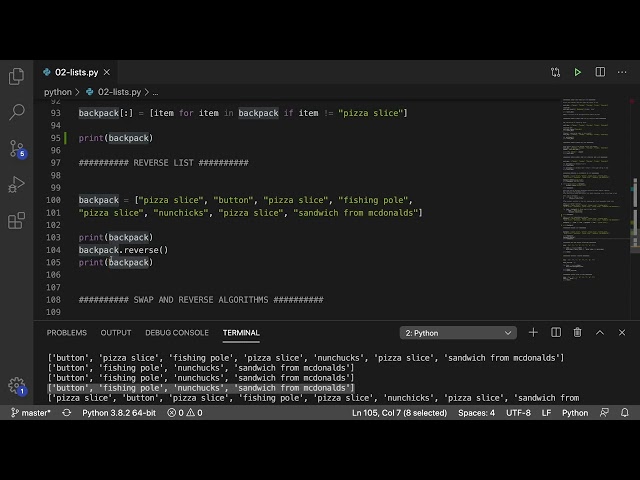
Task: Synchronize changes via status bar sync icon
Action: 67,413
